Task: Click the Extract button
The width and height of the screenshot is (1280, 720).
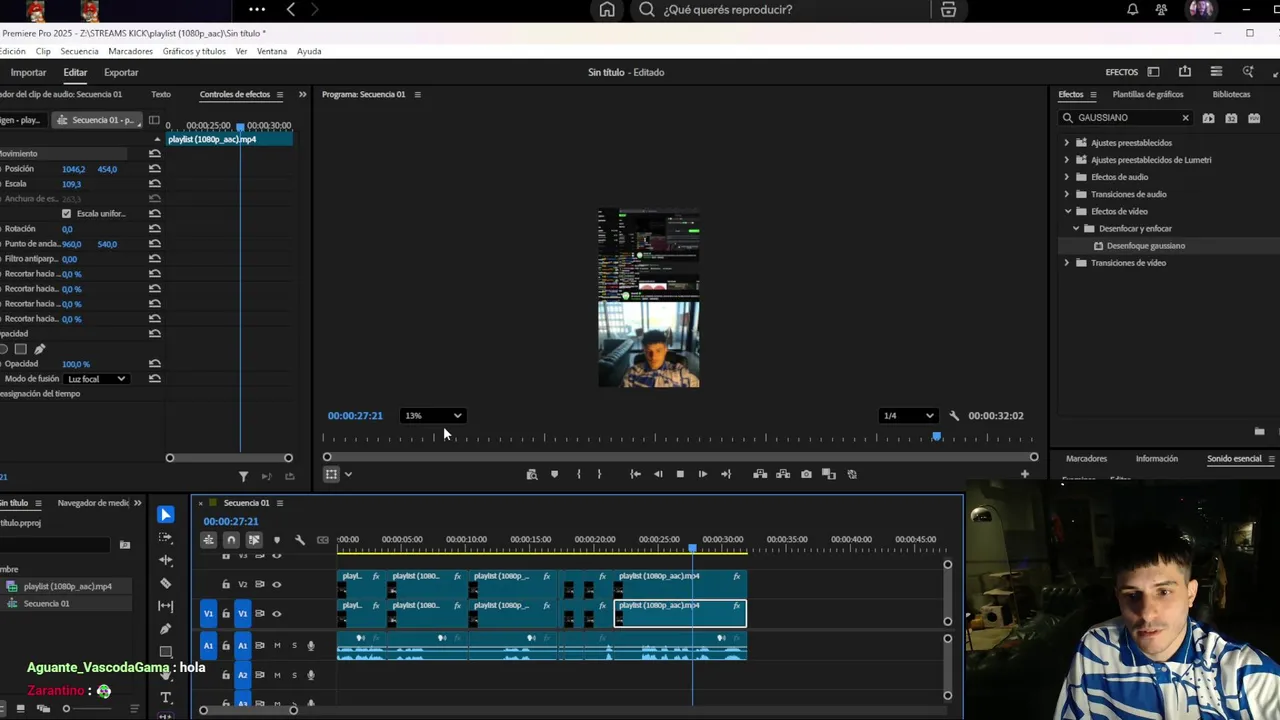Action: point(783,474)
